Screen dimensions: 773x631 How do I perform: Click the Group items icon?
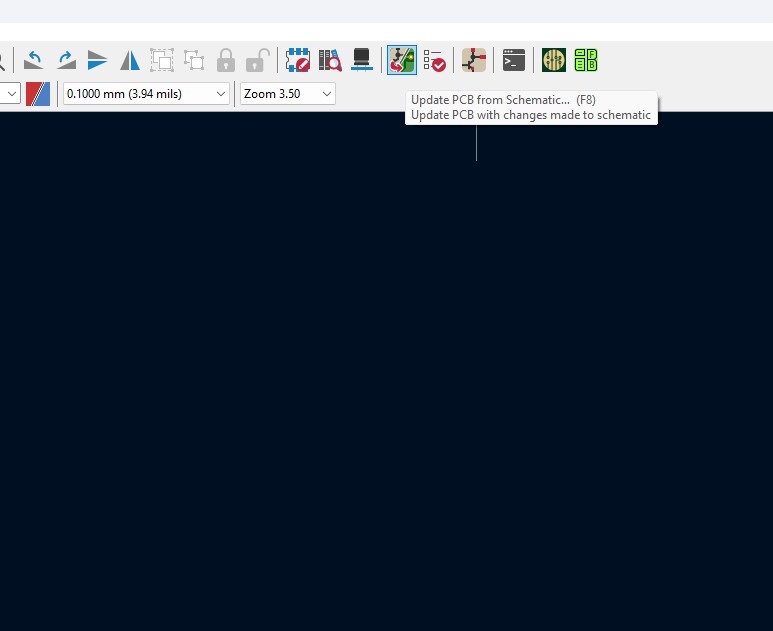tap(162, 60)
